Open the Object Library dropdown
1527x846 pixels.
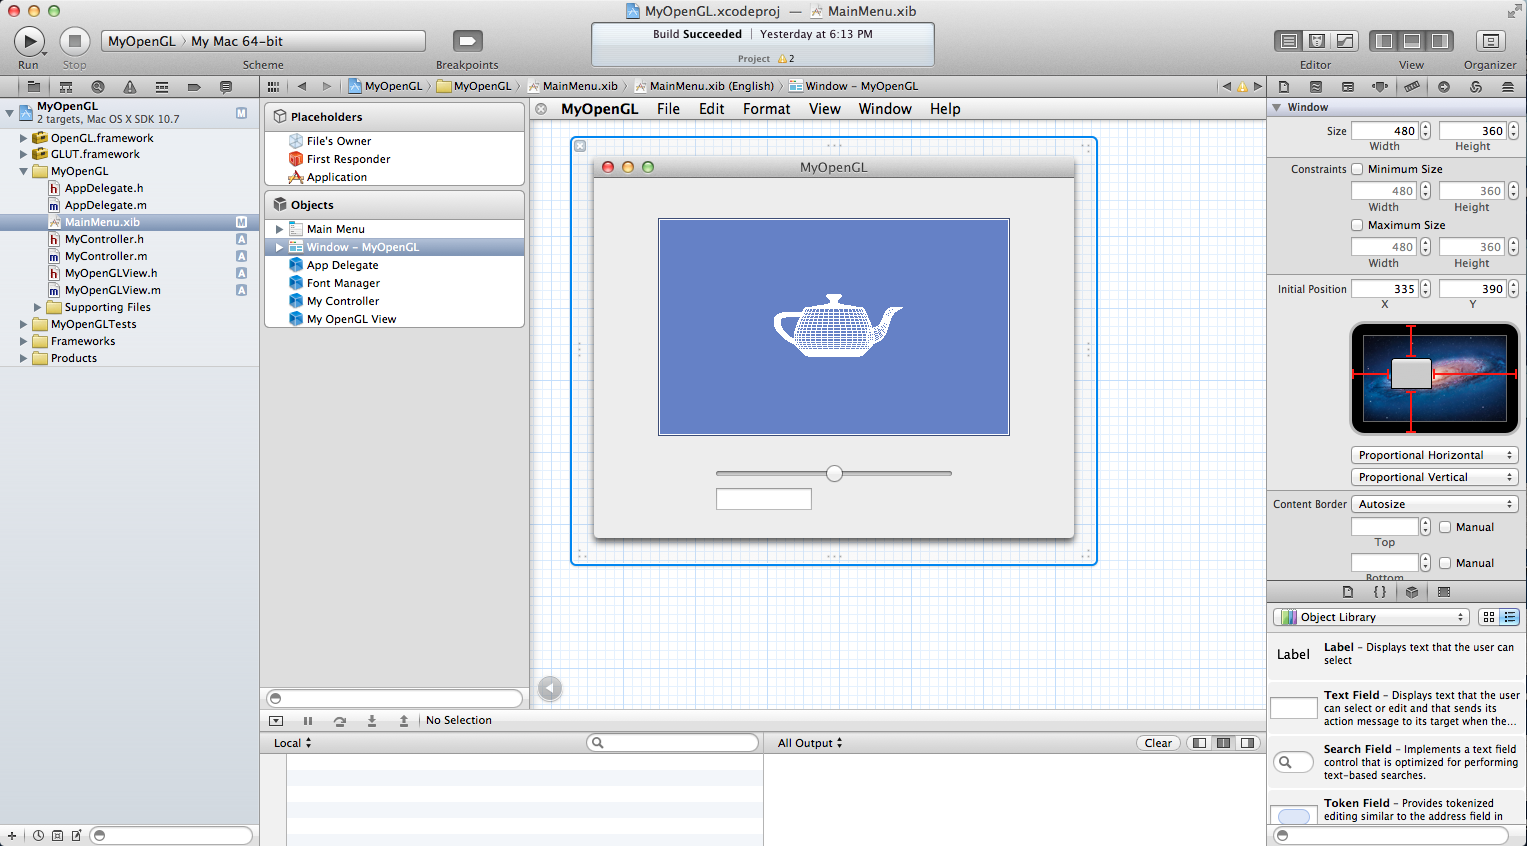(x=1371, y=617)
